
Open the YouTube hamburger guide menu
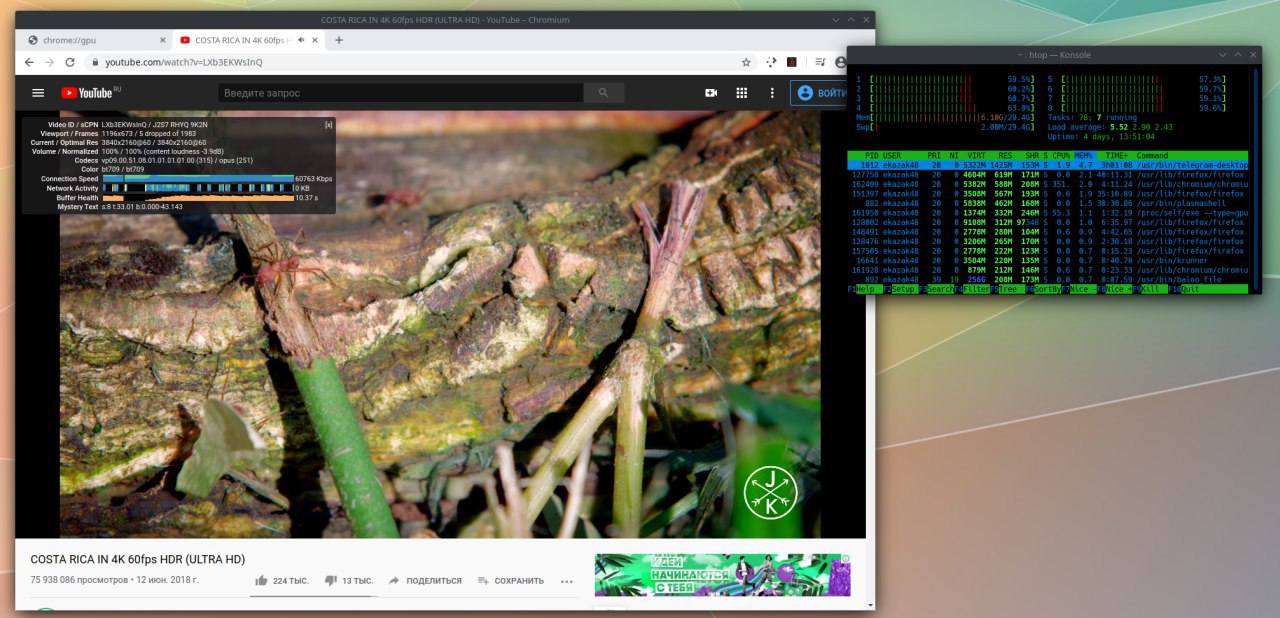[x=38, y=92]
